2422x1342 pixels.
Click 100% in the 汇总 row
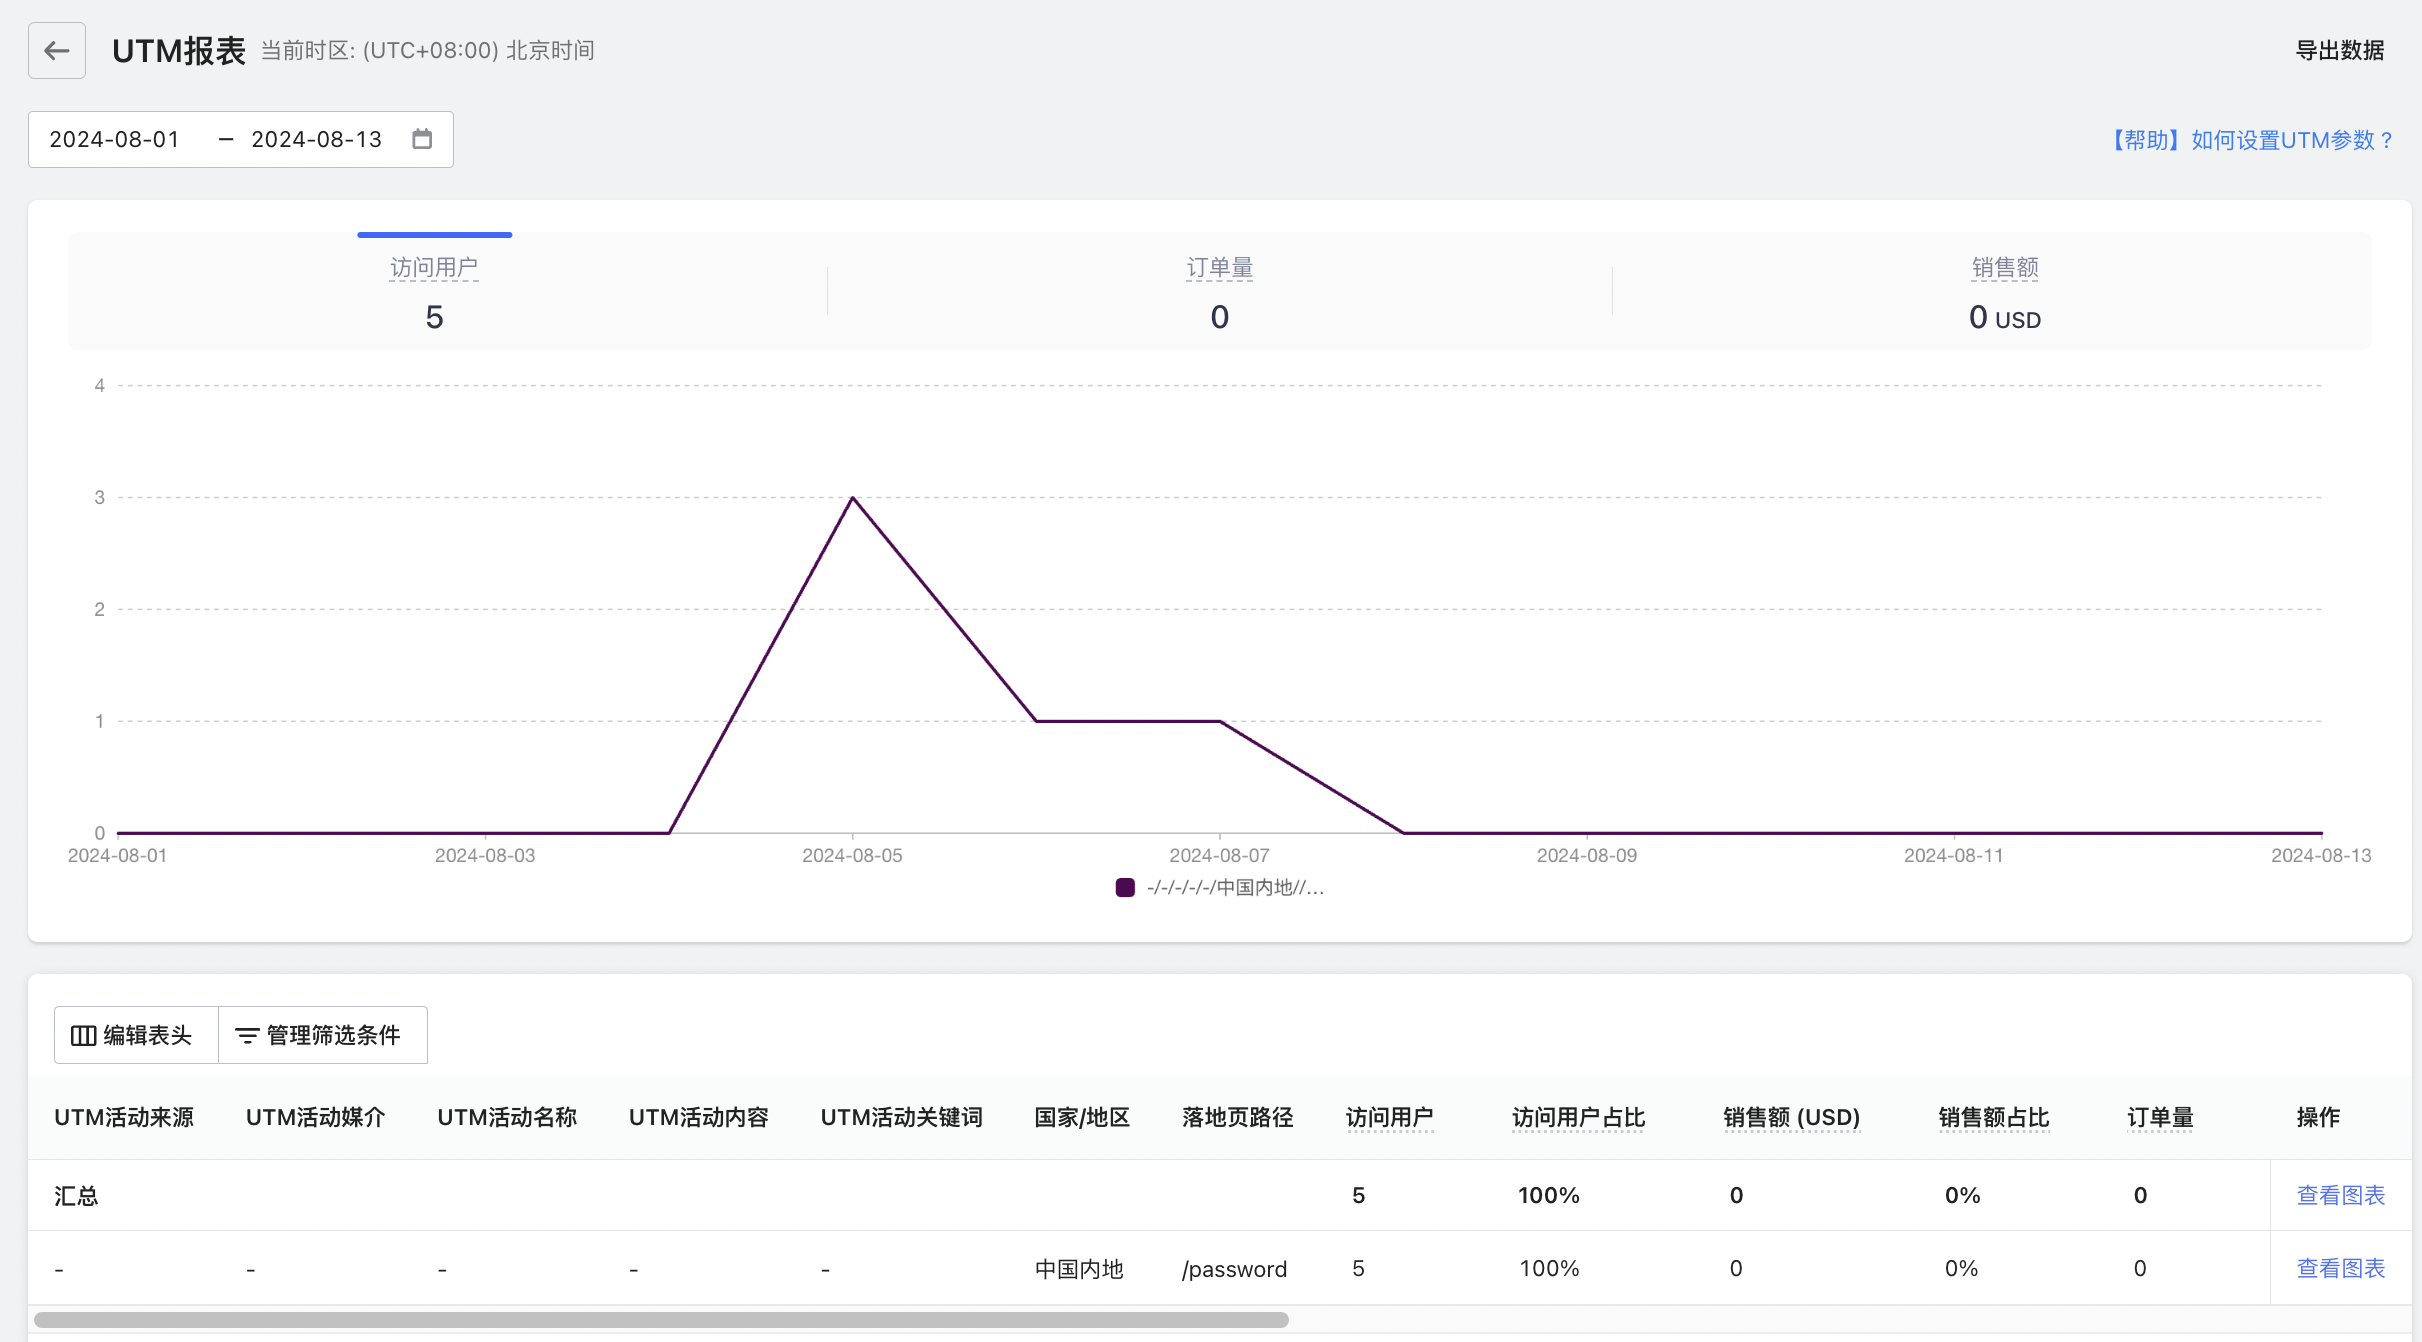[1548, 1195]
